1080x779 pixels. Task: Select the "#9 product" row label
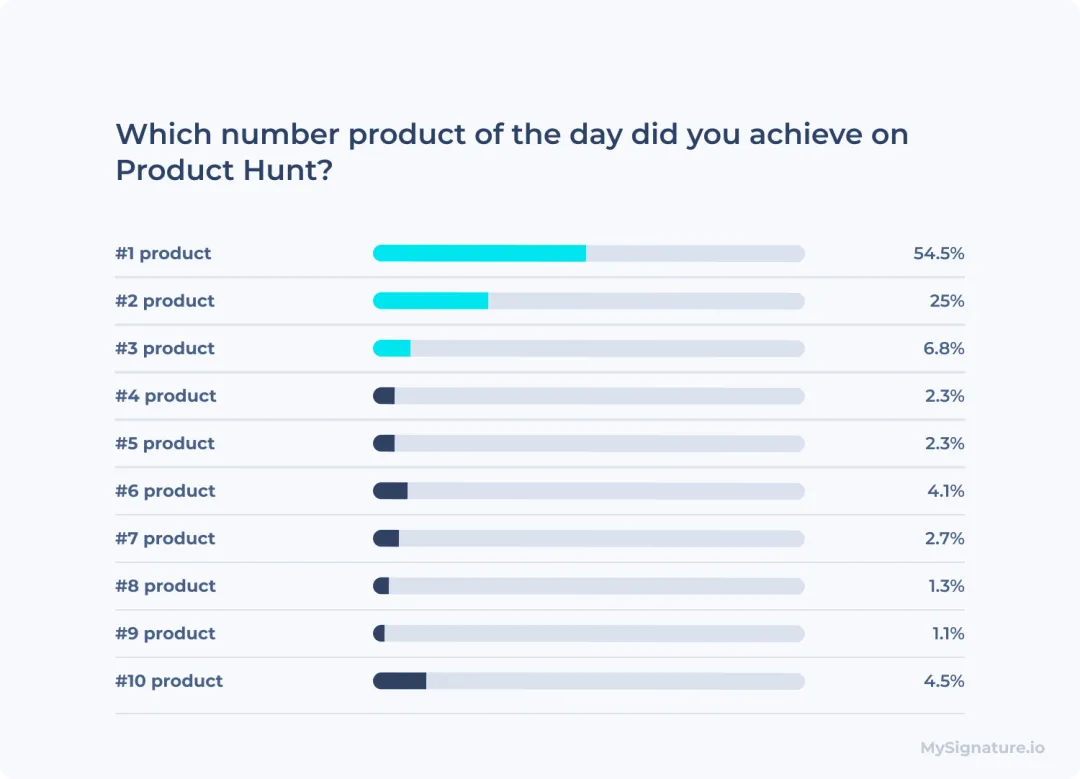click(x=165, y=634)
